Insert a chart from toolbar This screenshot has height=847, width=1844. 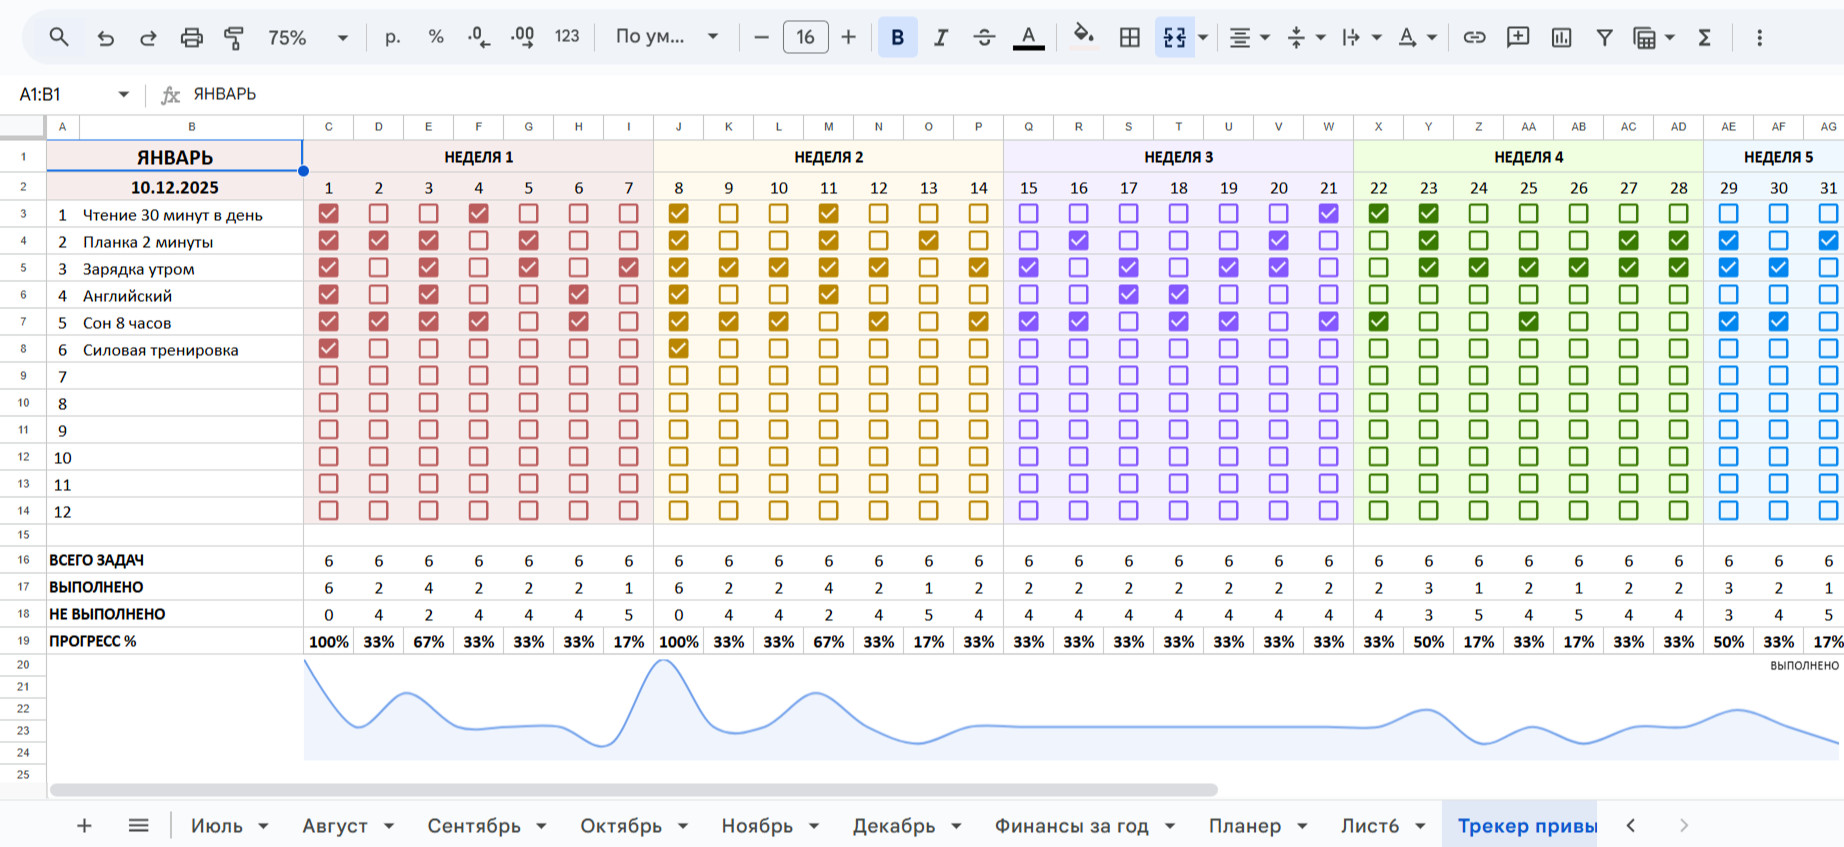[1561, 38]
